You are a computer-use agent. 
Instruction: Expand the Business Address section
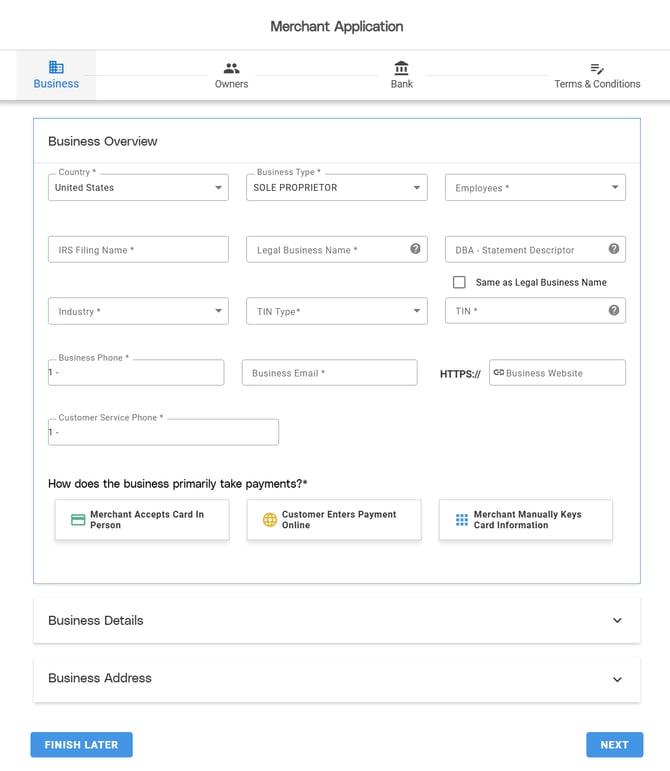[x=337, y=678]
